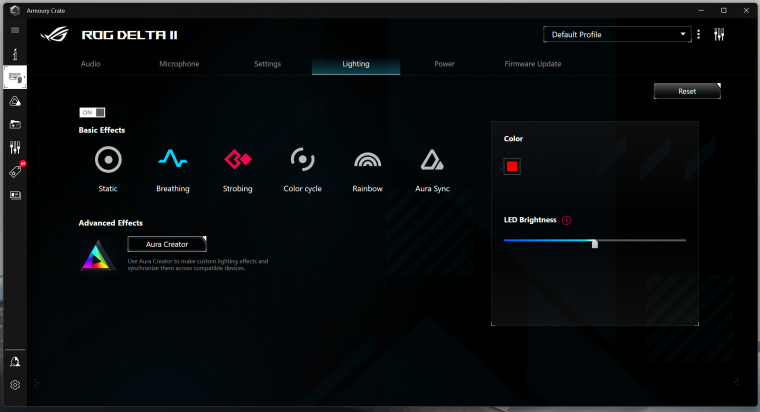This screenshot has width=760, height=412.
Task: Open the settings gear in sidebar
Action: (x=15, y=385)
